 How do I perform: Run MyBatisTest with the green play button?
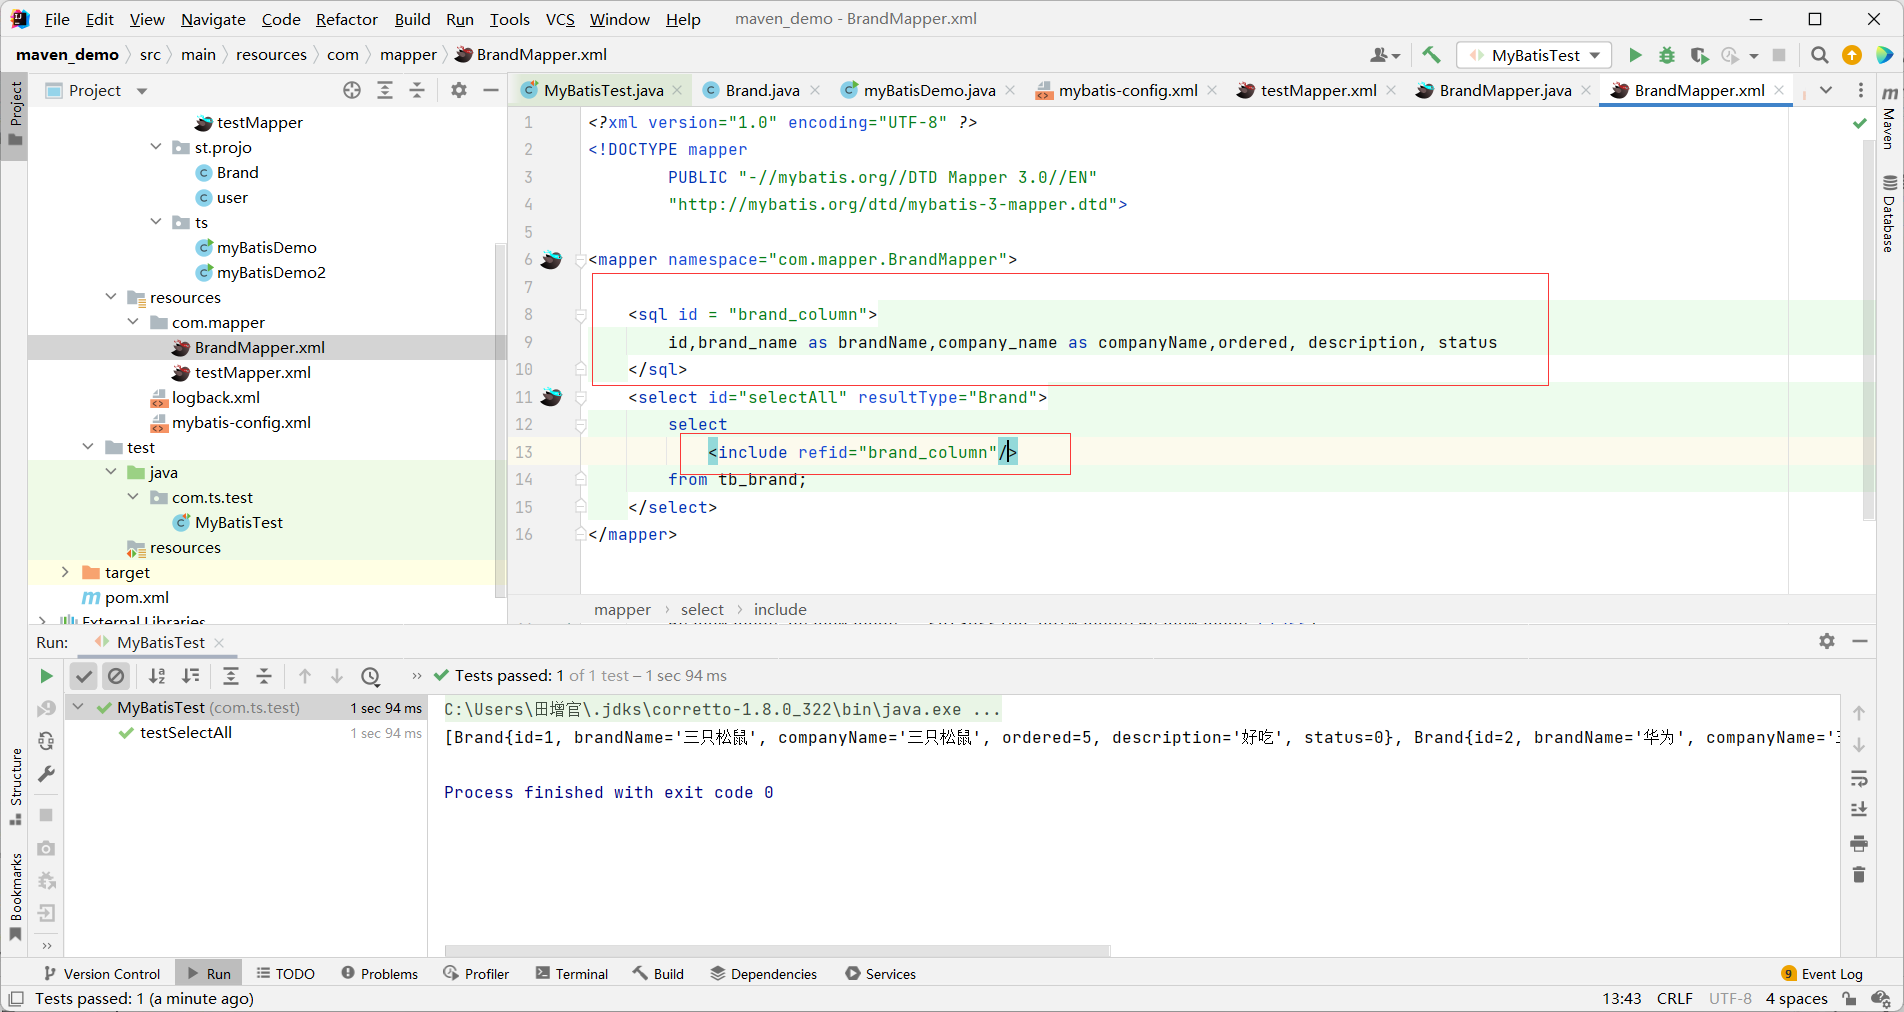1635,55
